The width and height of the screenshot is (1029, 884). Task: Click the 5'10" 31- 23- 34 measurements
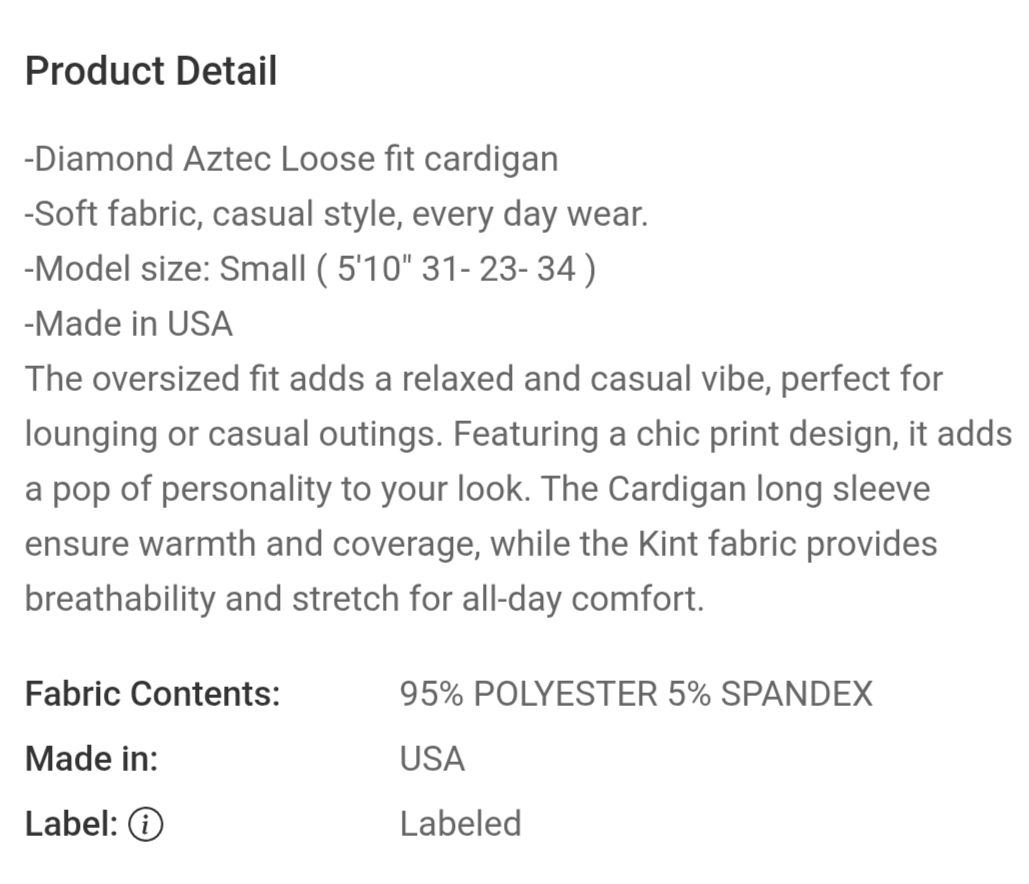point(456,269)
